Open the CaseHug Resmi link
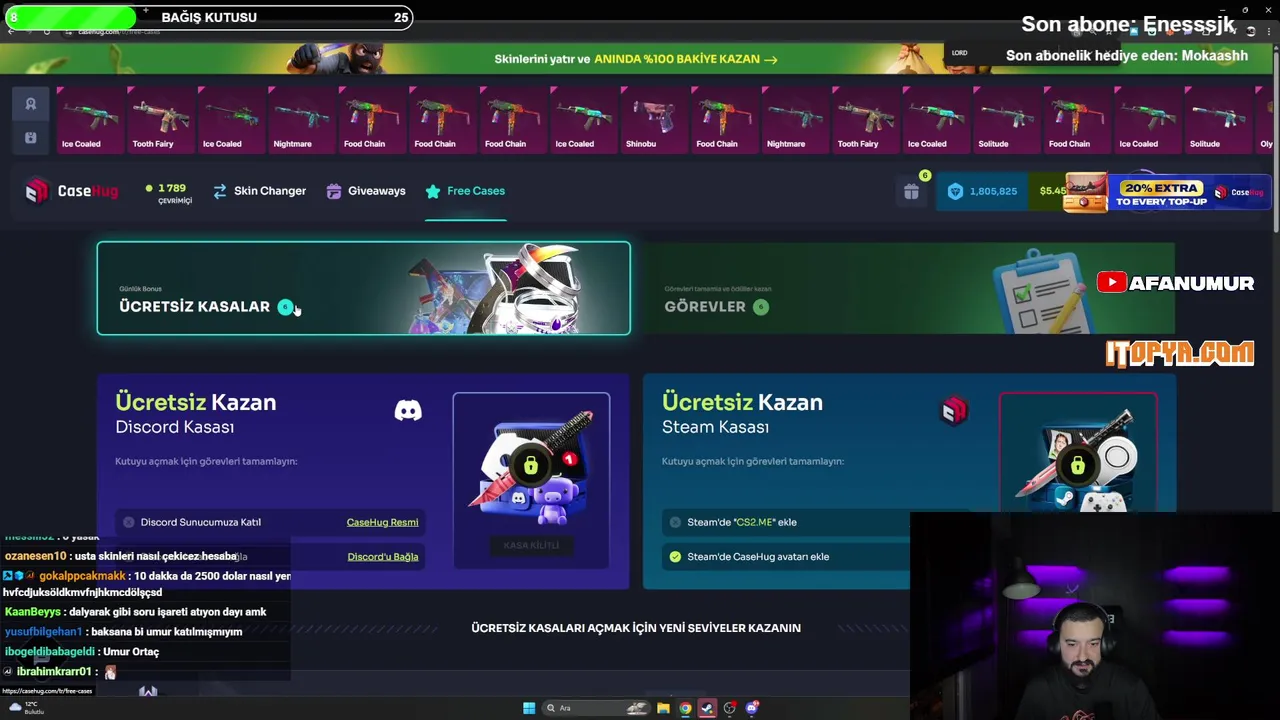The height and width of the screenshot is (720, 1280). click(382, 522)
